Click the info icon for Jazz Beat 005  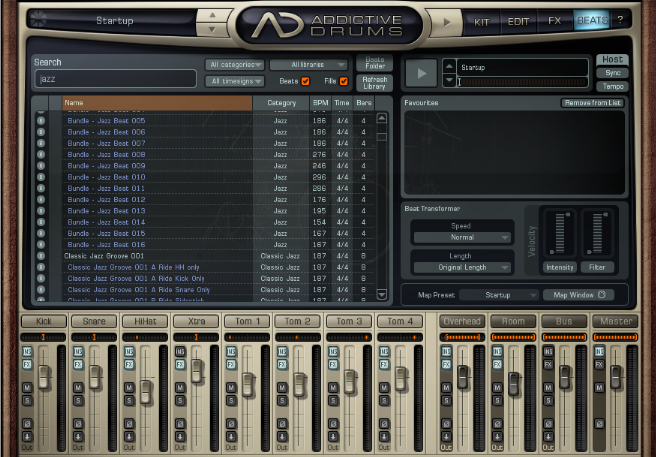pos(41,121)
